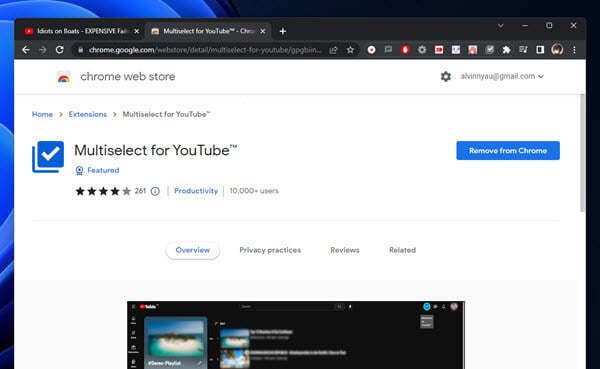Bookmark this page with the star icon
The width and height of the screenshot is (600, 369).
coord(350,50)
